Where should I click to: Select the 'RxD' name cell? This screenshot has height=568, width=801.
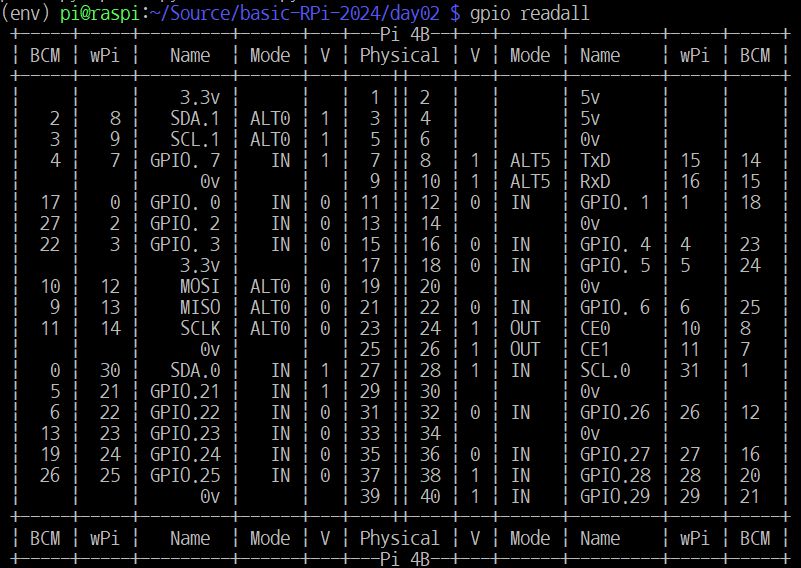(595, 181)
